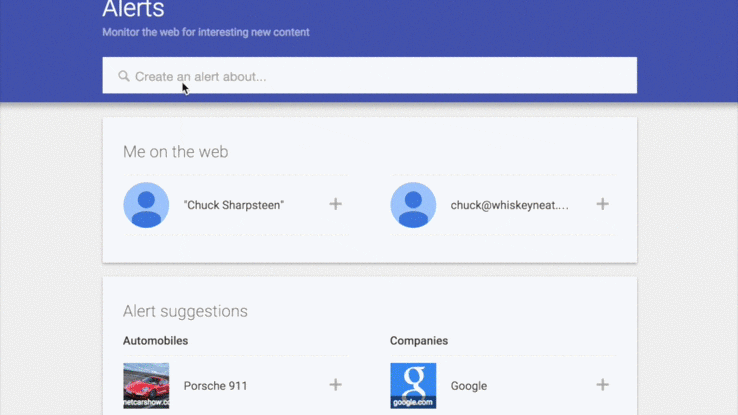Click the magnifying glass search icon

(124, 76)
